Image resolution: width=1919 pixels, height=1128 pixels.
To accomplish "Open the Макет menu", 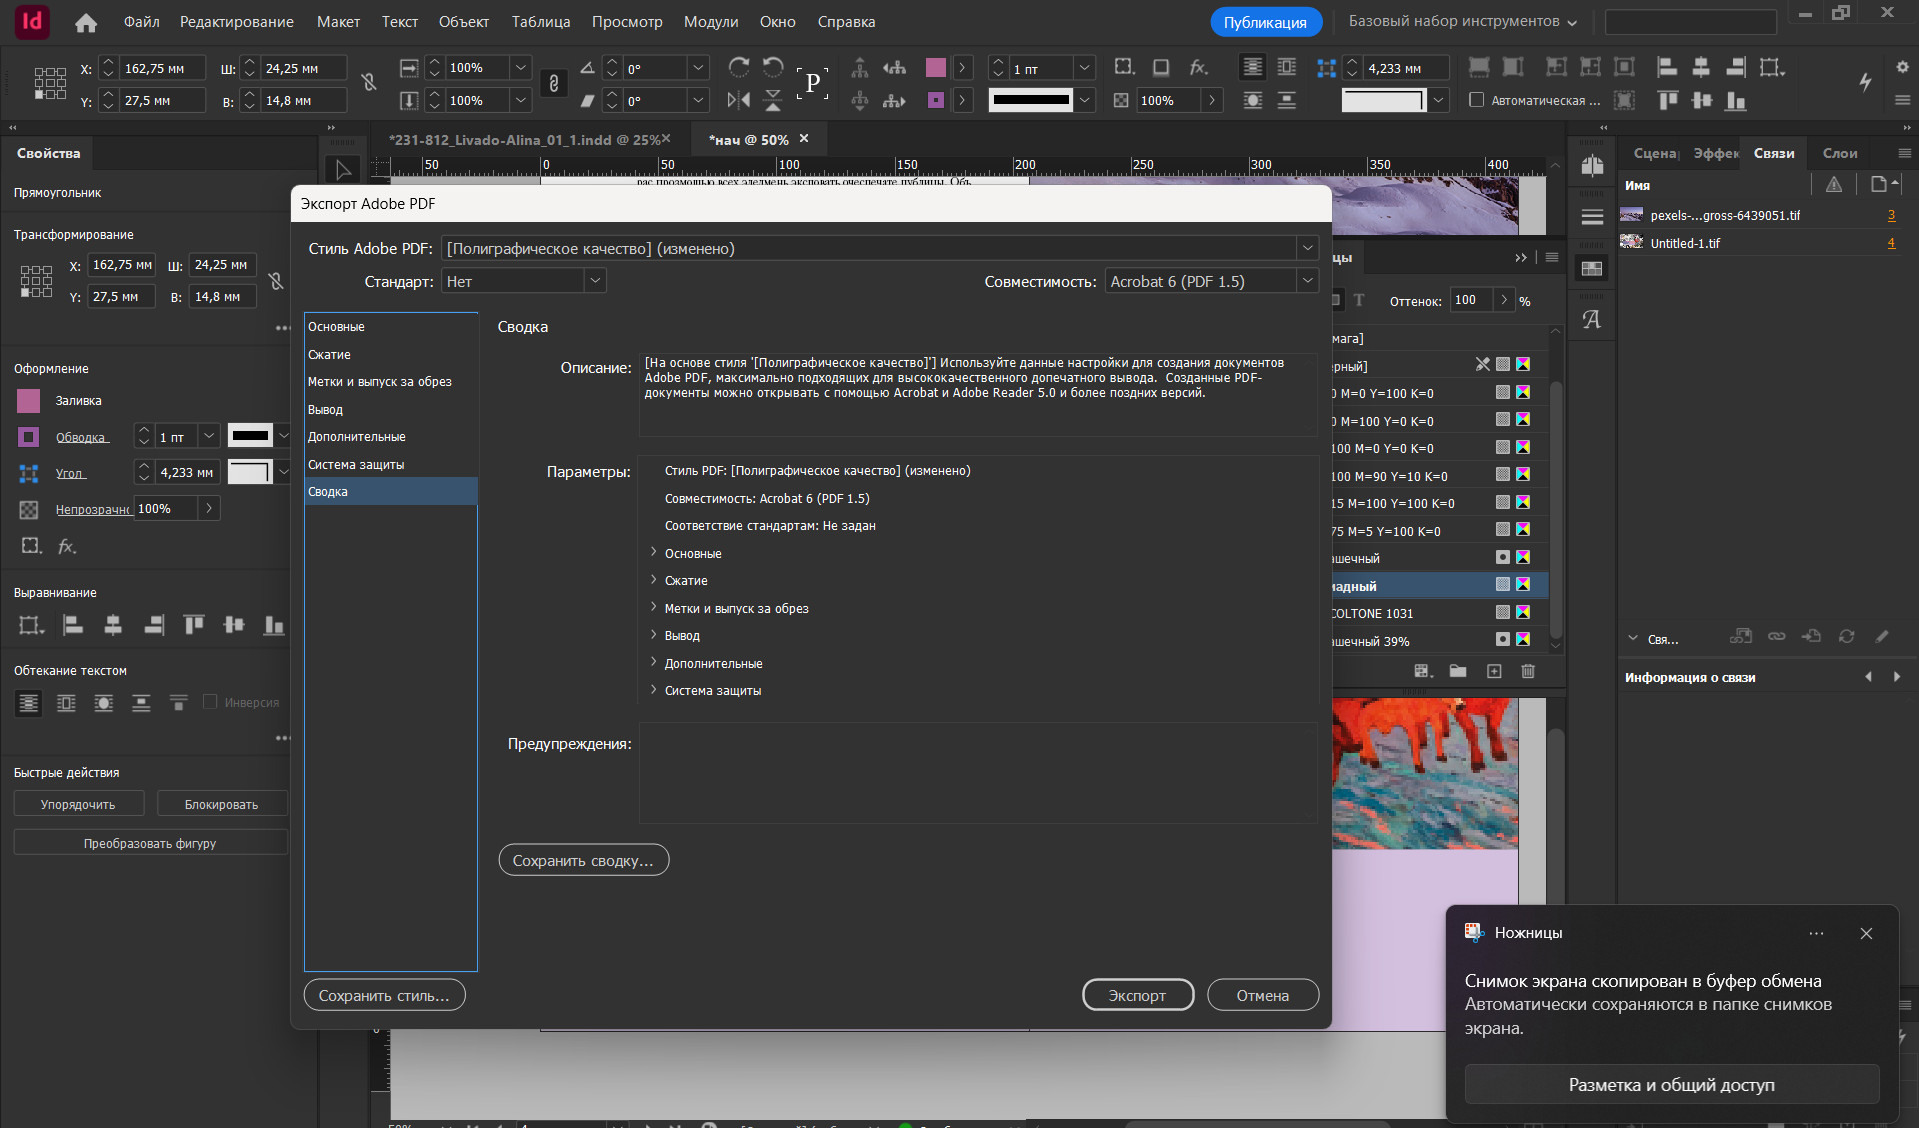I will (x=338, y=21).
